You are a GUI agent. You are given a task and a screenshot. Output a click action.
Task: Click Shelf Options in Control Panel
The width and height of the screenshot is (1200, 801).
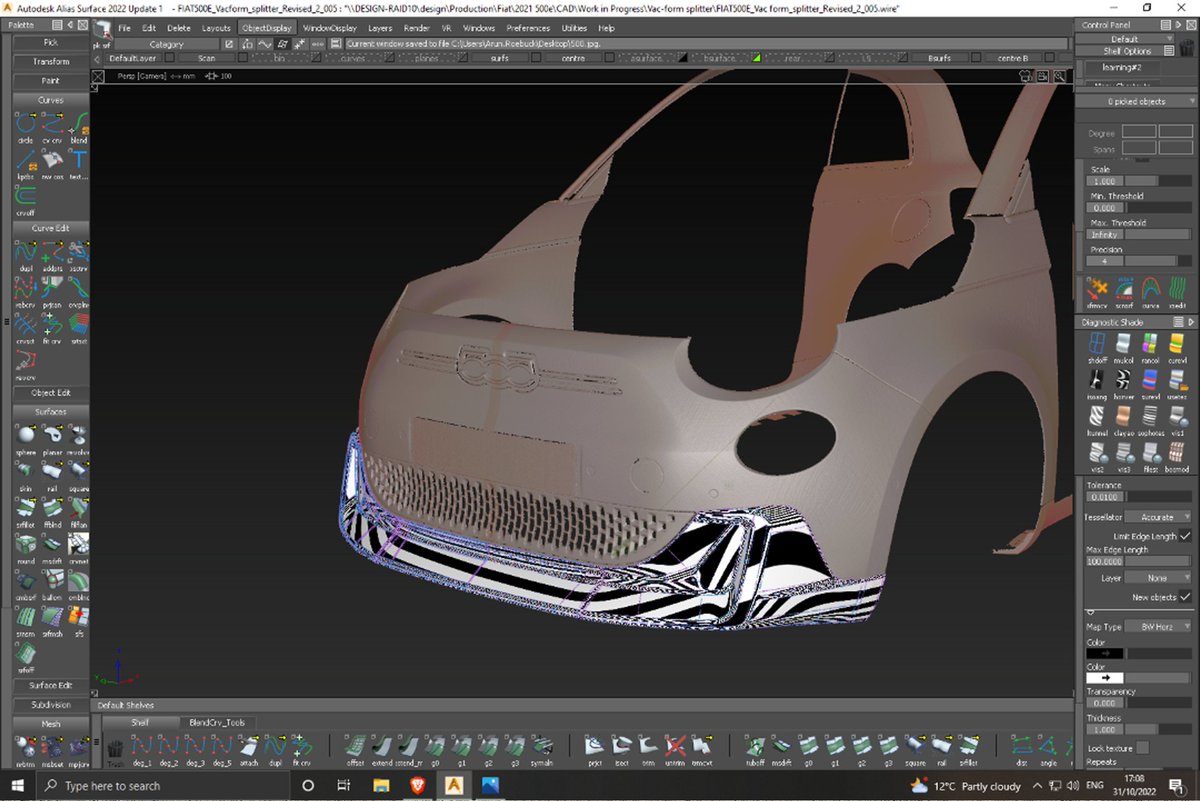point(1127,51)
